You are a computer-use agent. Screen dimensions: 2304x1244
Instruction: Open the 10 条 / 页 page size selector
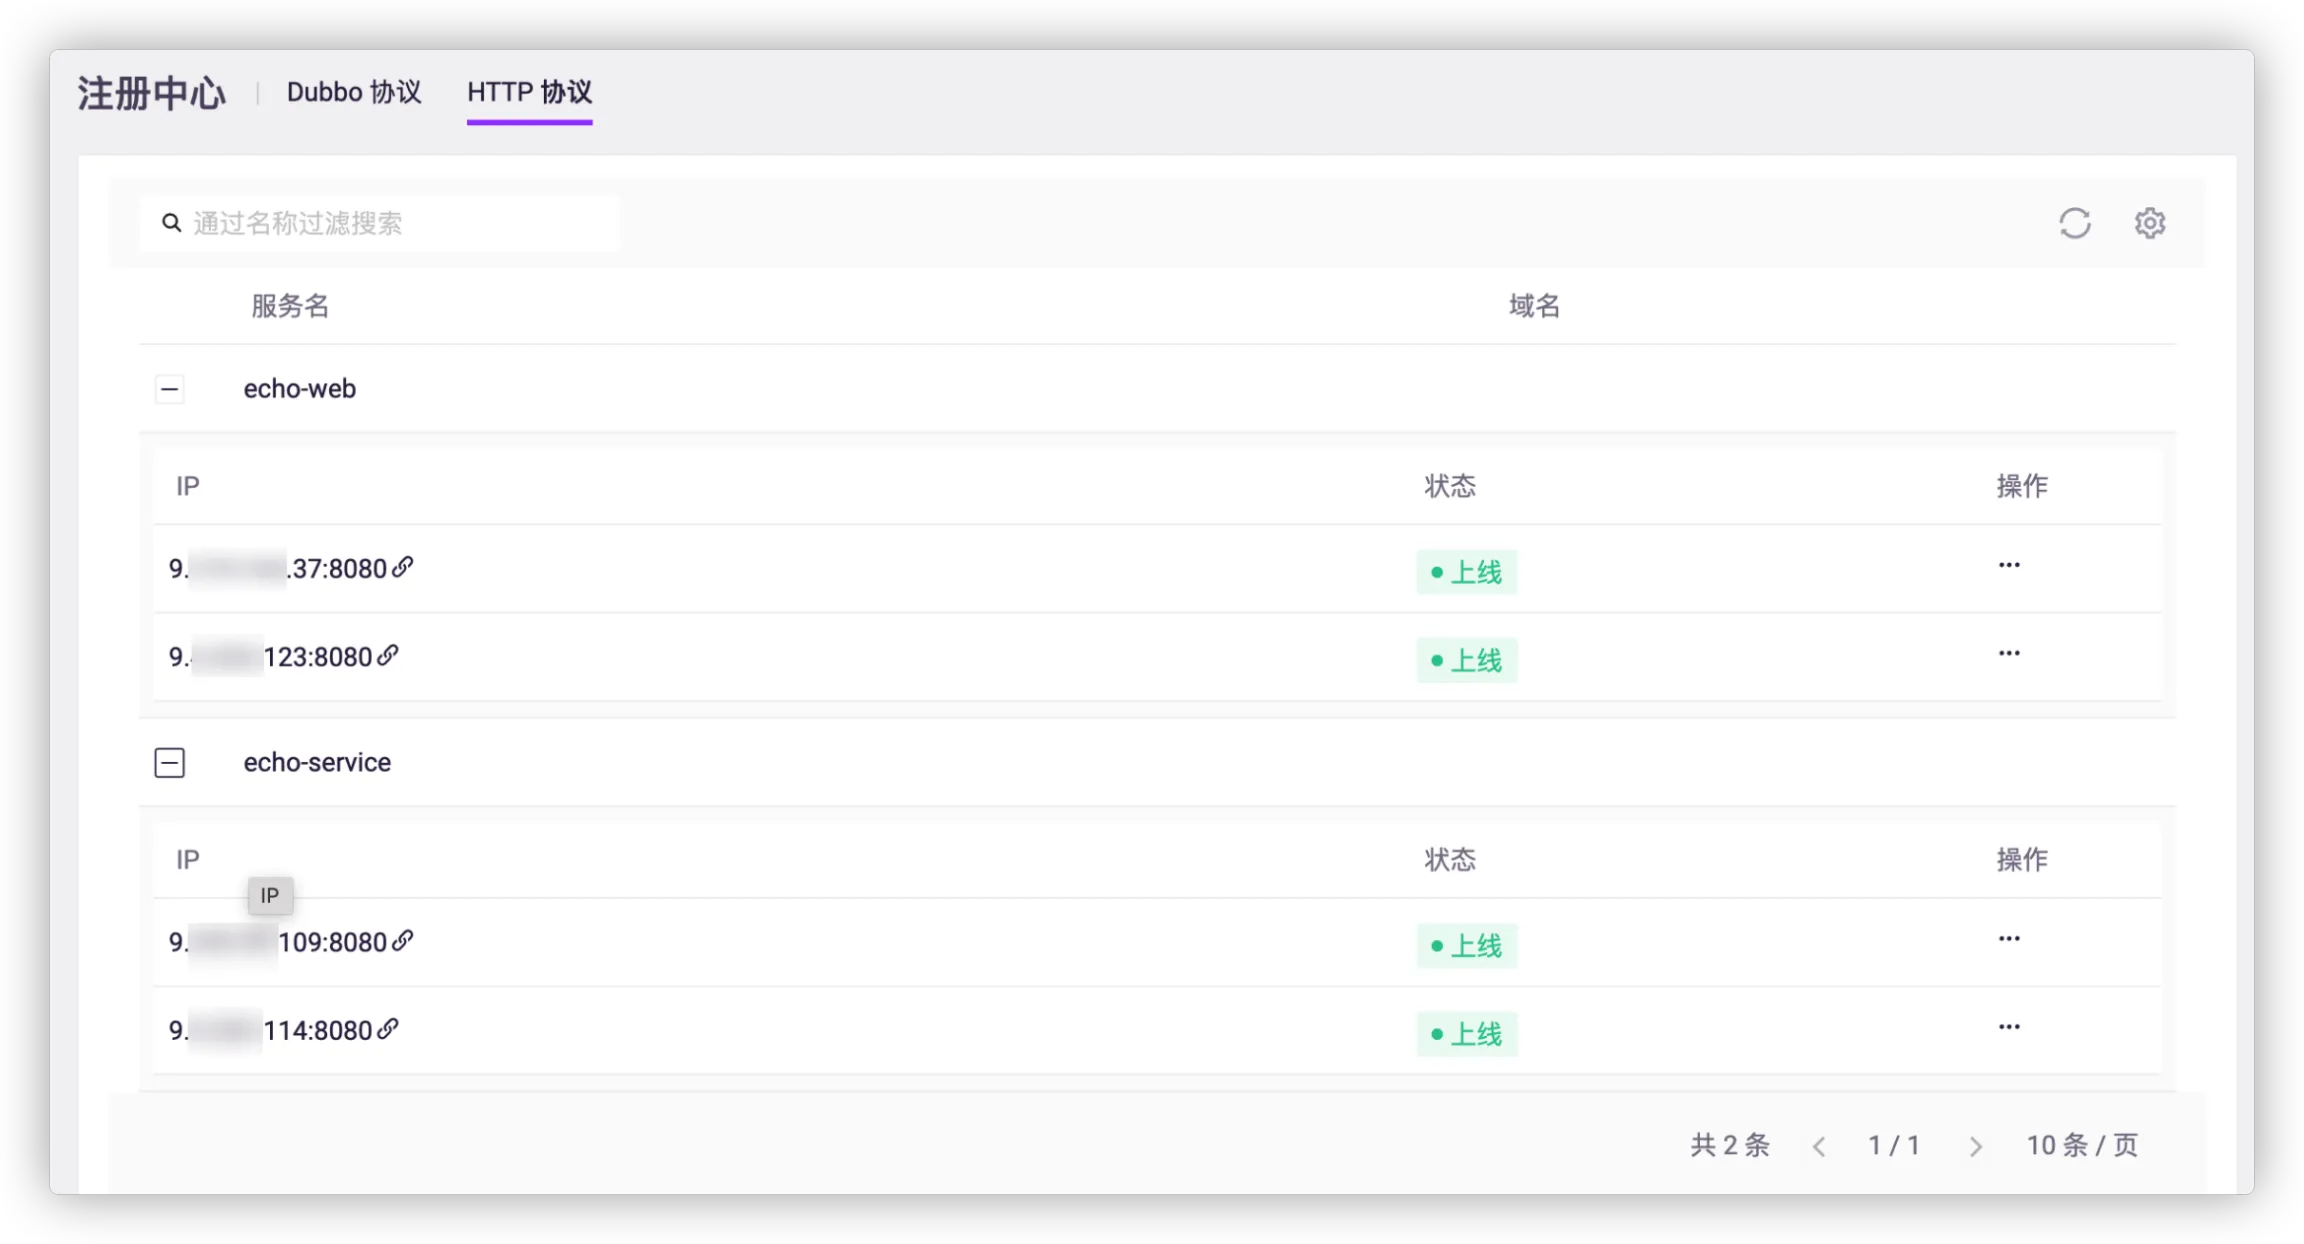(2081, 1145)
